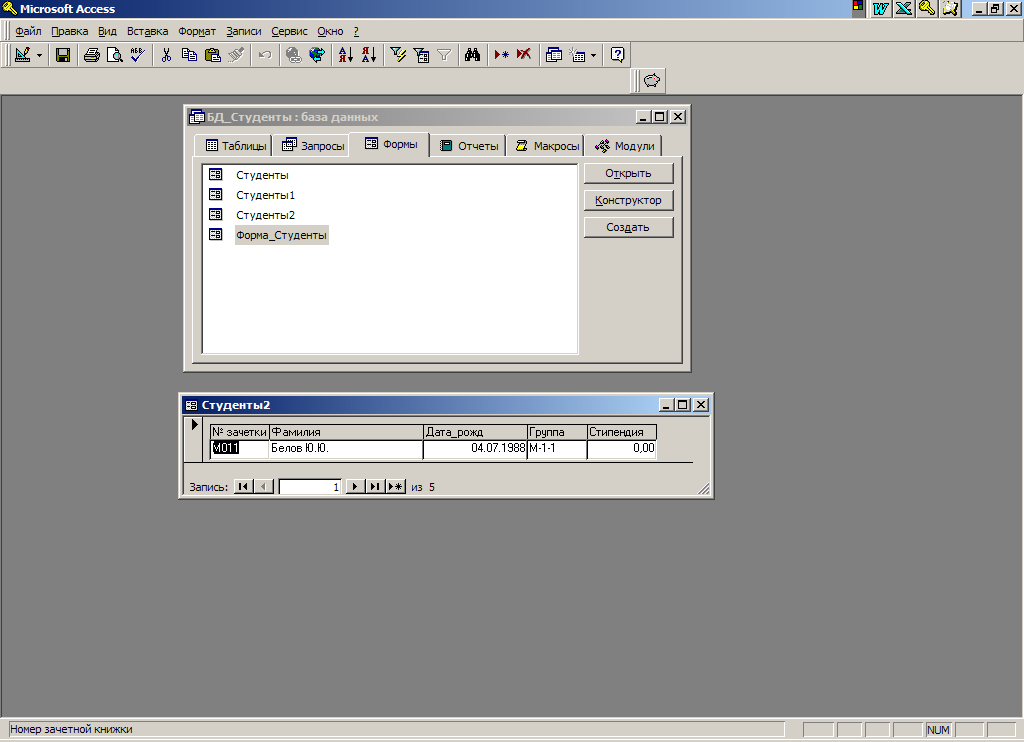Switch to the Отчеты tab
This screenshot has width=1024, height=742.
[468, 146]
